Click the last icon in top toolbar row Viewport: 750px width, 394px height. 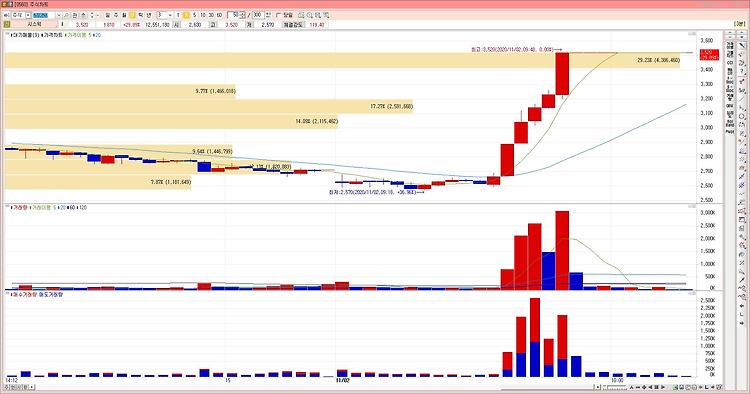326,15
